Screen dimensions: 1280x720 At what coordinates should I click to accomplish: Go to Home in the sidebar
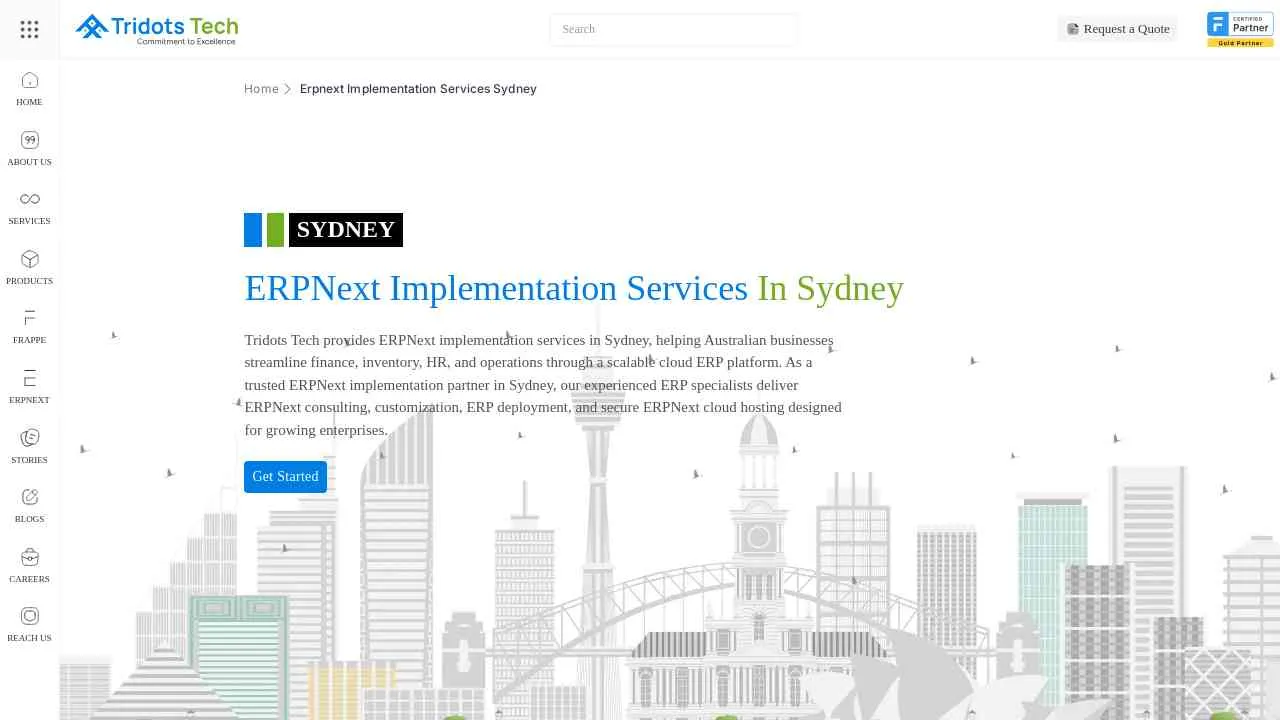[29, 88]
